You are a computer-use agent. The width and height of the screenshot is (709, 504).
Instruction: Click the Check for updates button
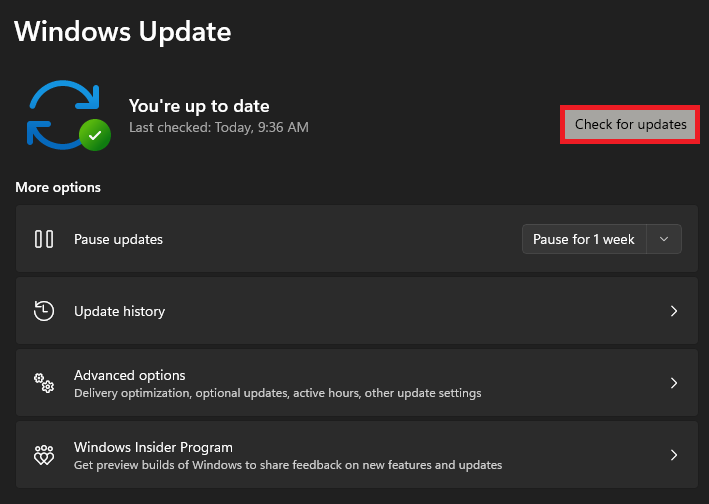pos(630,125)
